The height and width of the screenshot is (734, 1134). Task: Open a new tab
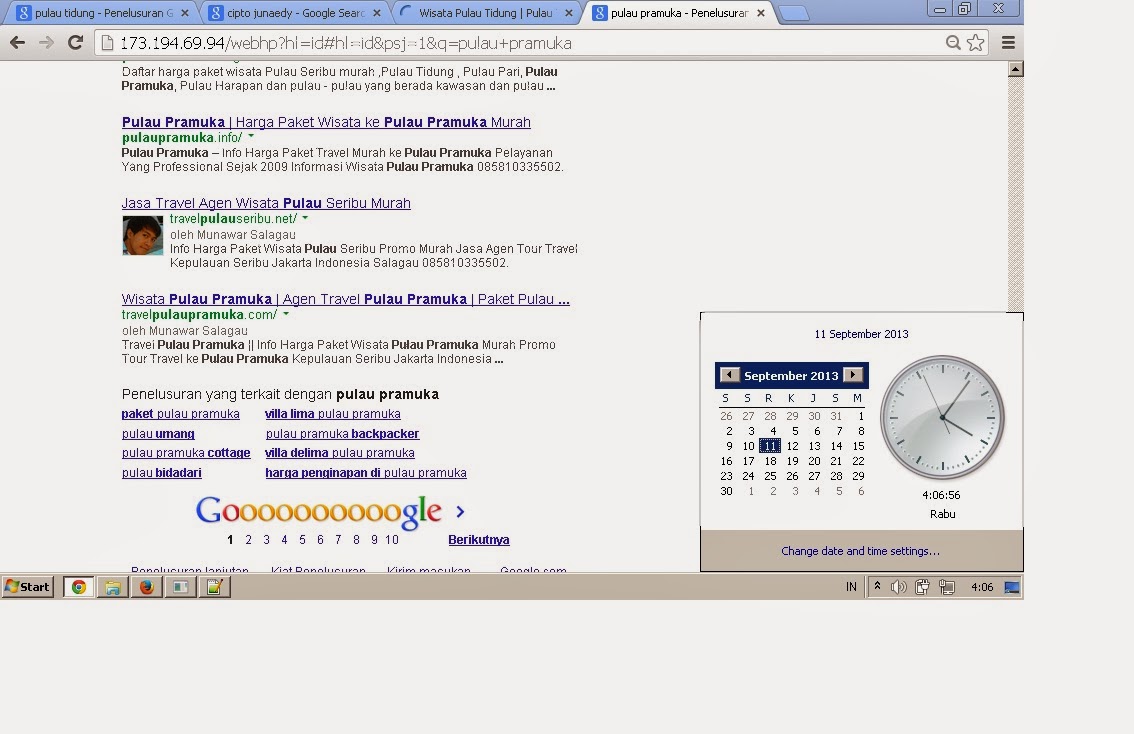[794, 13]
